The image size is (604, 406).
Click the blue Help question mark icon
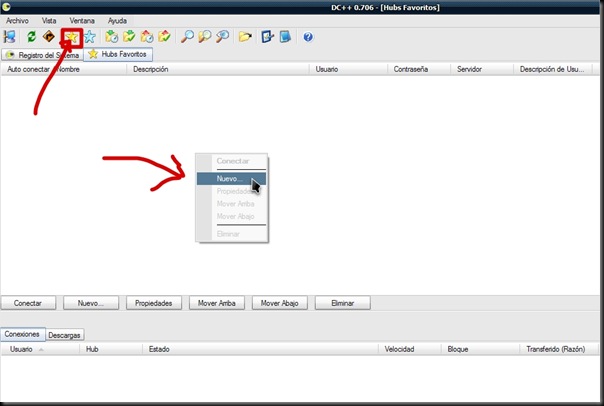pos(308,37)
